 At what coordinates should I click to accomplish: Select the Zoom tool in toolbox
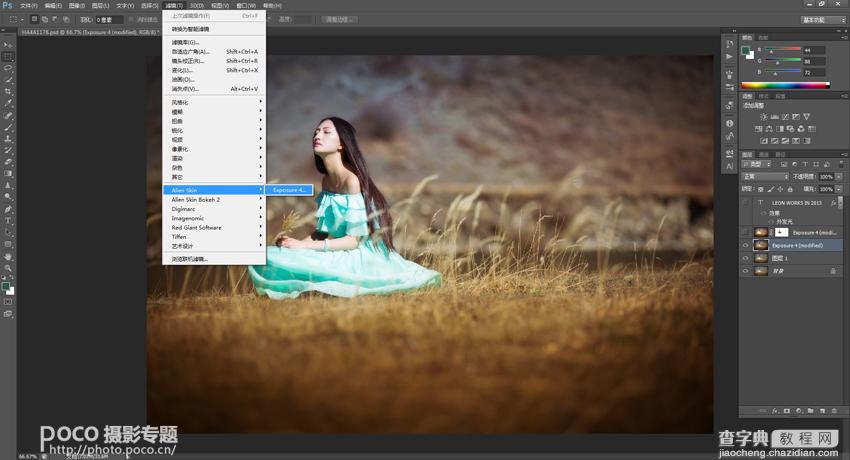click(8, 268)
